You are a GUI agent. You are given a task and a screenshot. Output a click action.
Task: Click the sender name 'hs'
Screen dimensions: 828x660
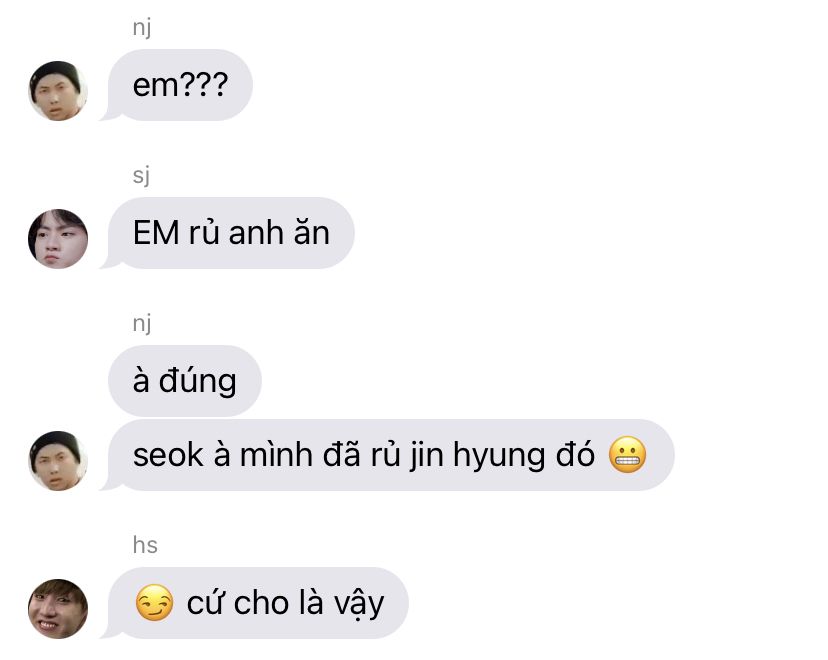(145, 545)
